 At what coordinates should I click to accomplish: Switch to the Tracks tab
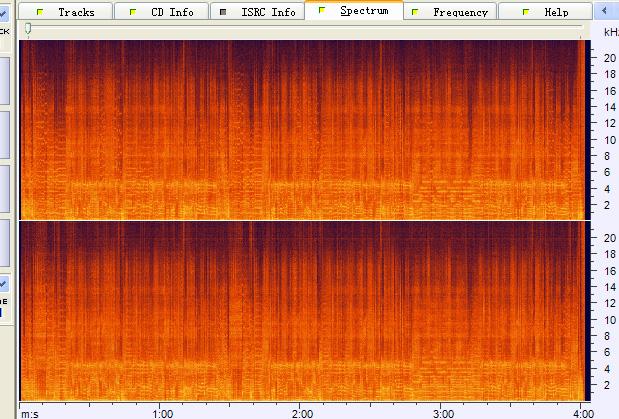(66, 12)
